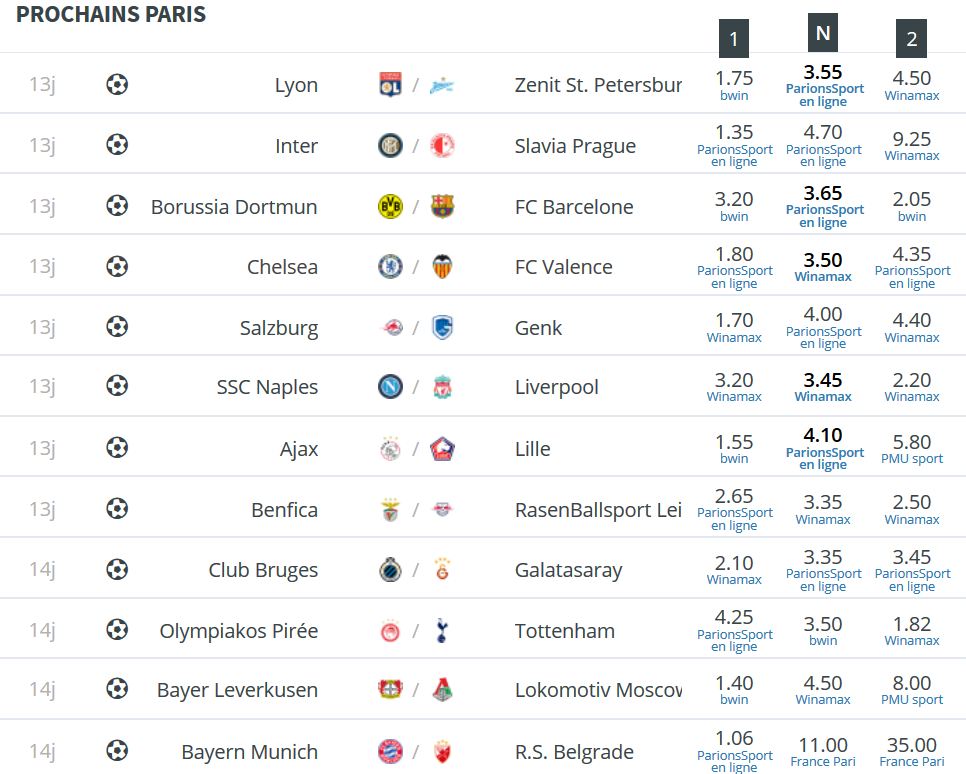The height and width of the screenshot is (774, 966).
Task: Click the Chelsea club badge
Action: point(390,267)
